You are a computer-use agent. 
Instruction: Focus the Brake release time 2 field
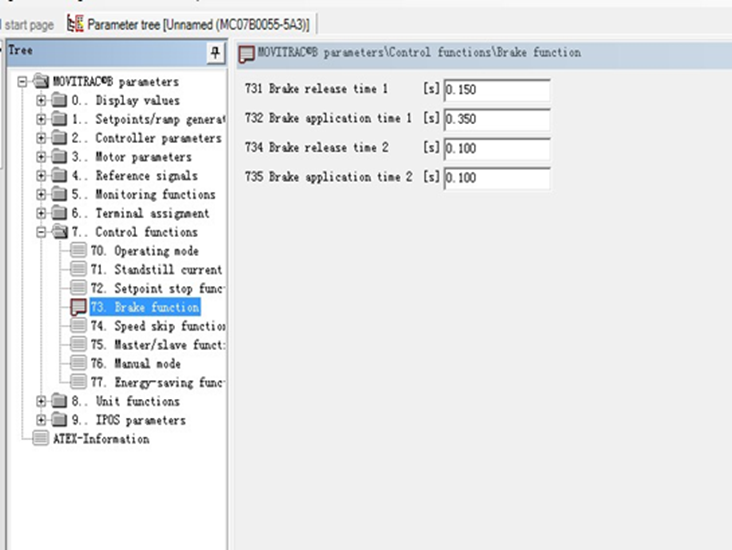pyautogui.click(x=496, y=148)
